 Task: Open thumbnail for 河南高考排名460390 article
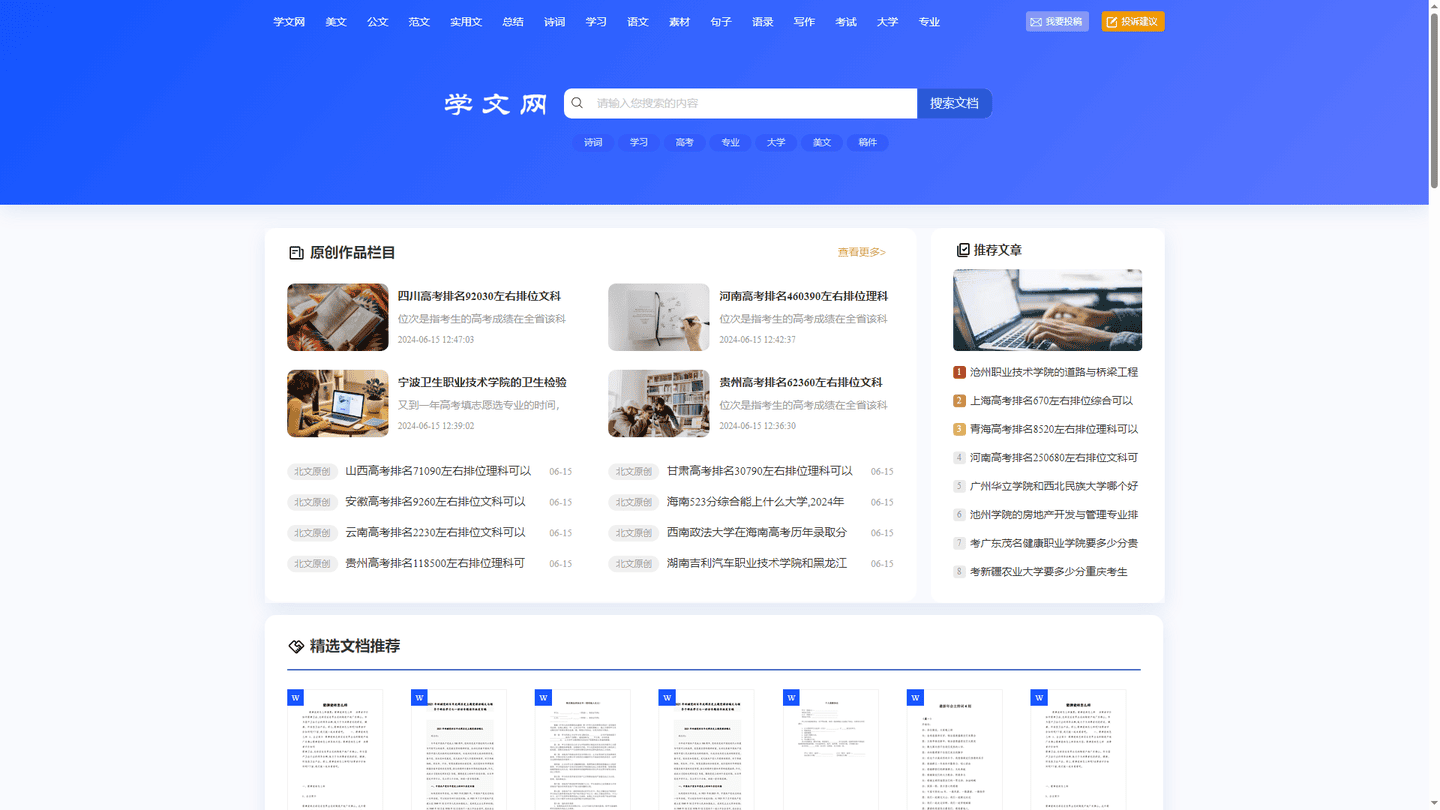[x=659, y=317]
